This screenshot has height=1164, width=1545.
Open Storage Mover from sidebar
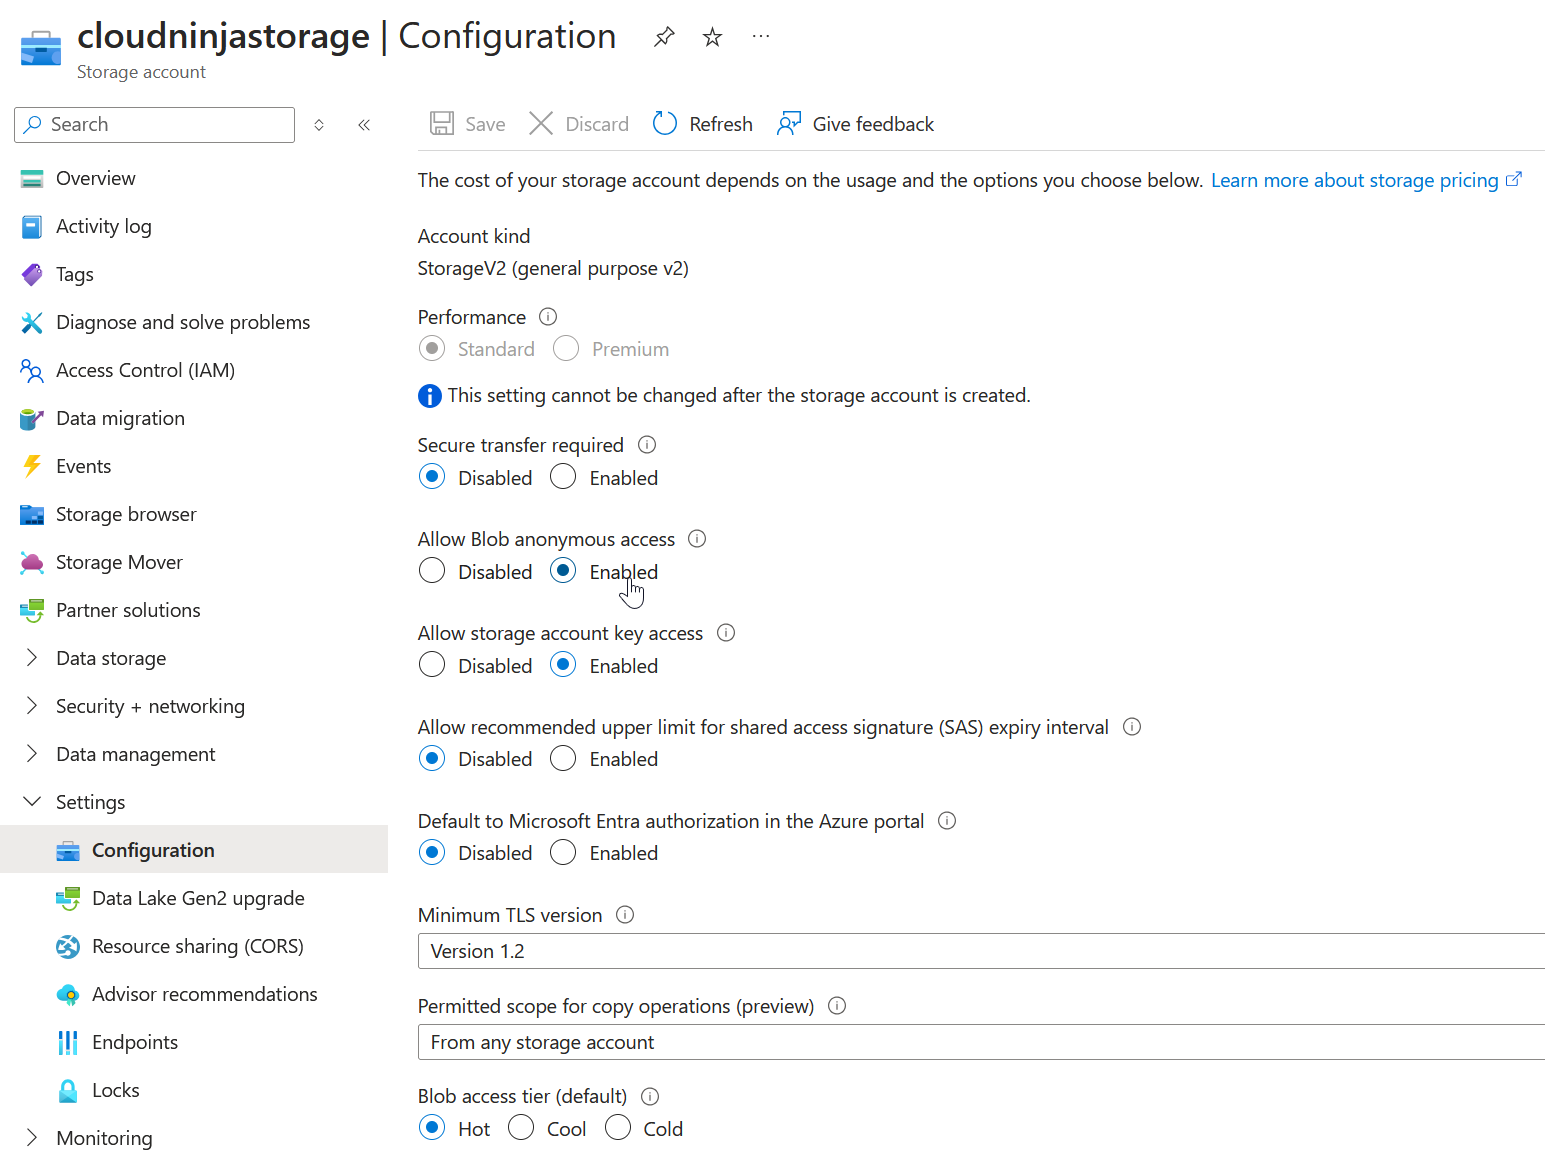click(x=118, y=562)
